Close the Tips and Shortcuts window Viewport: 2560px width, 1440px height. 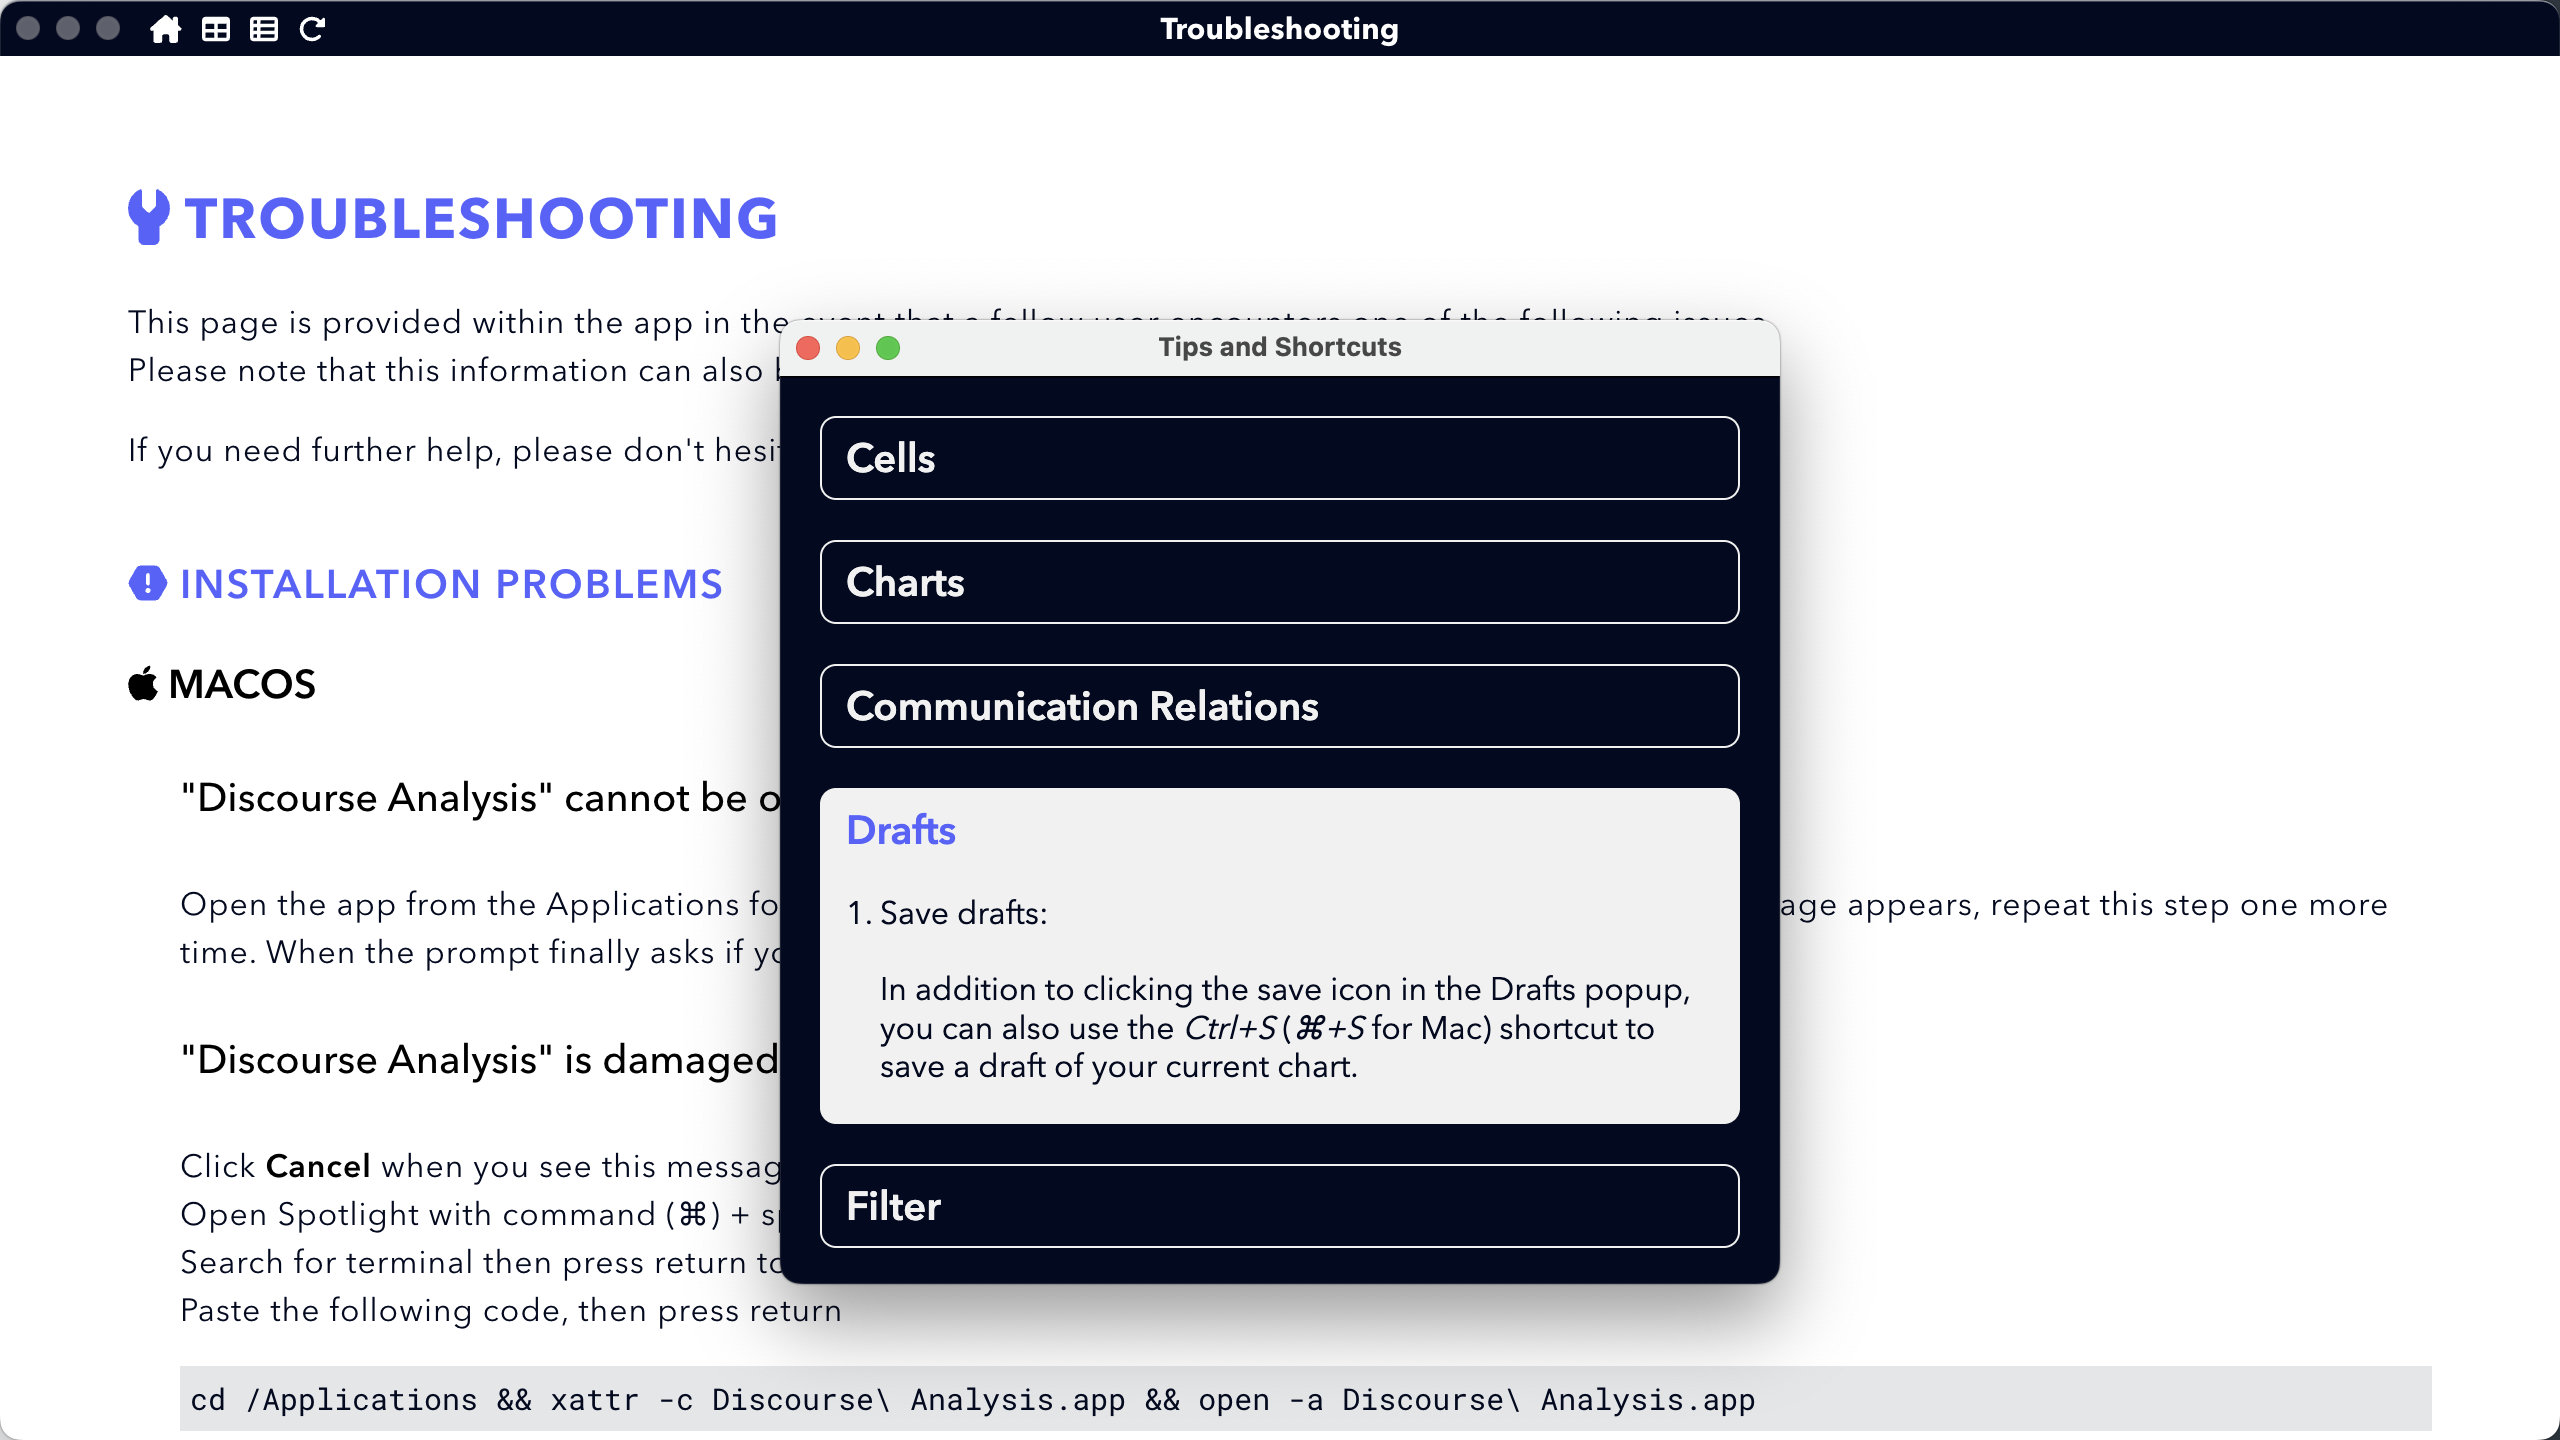808,347
